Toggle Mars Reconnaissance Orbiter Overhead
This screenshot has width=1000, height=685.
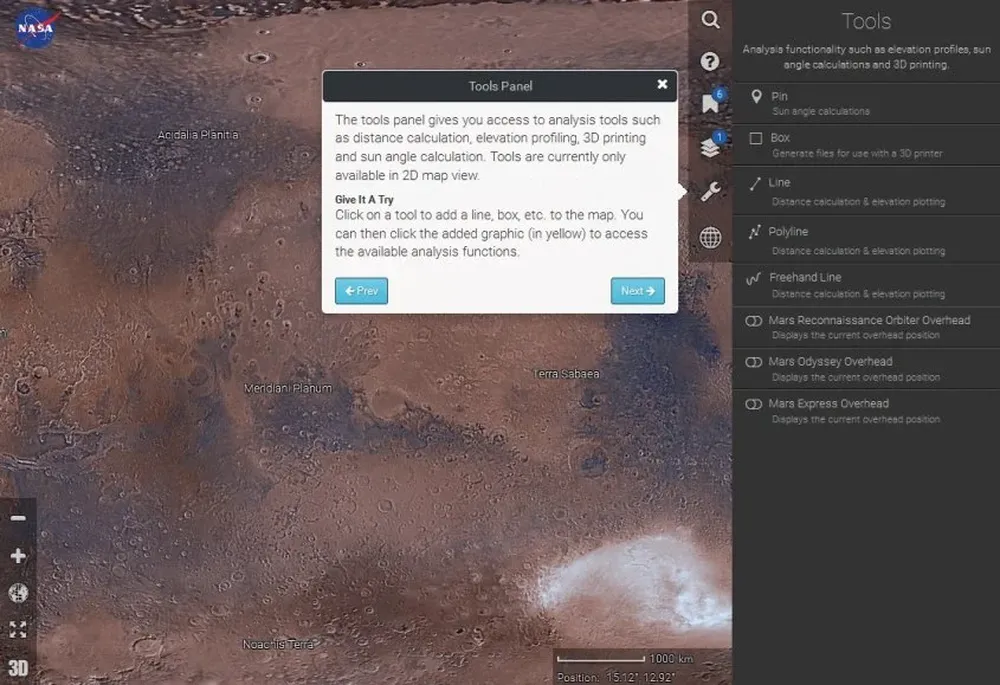coord(754,321)
